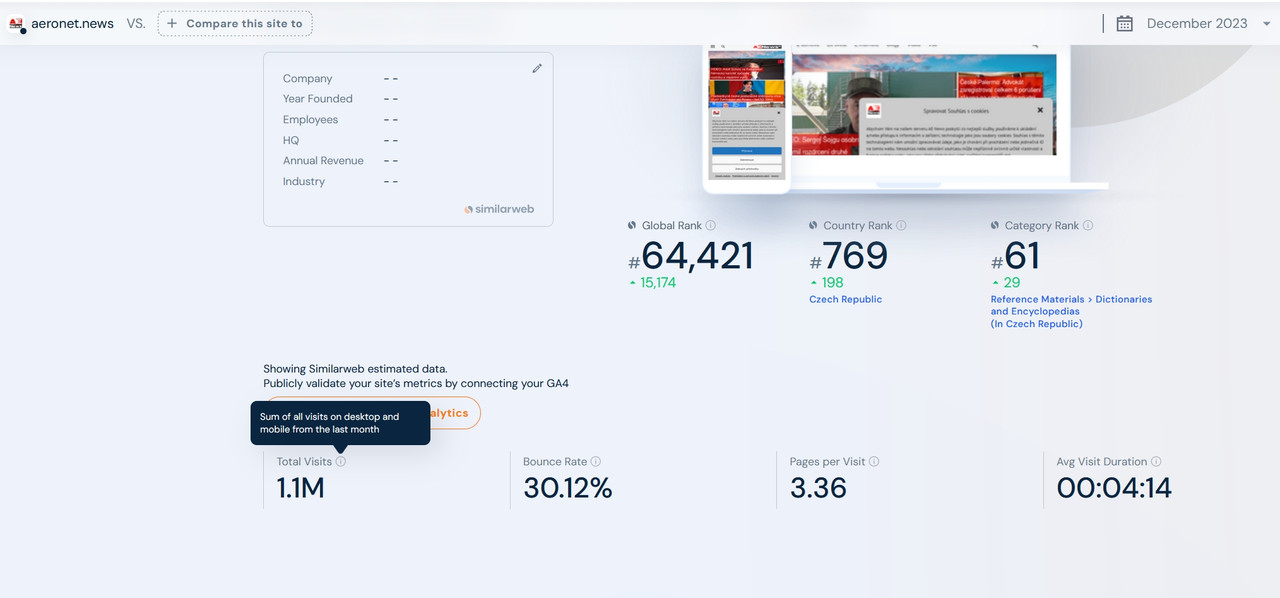
Task: Click the Avg Visit Duration label
Action: tap(1102, 462)
